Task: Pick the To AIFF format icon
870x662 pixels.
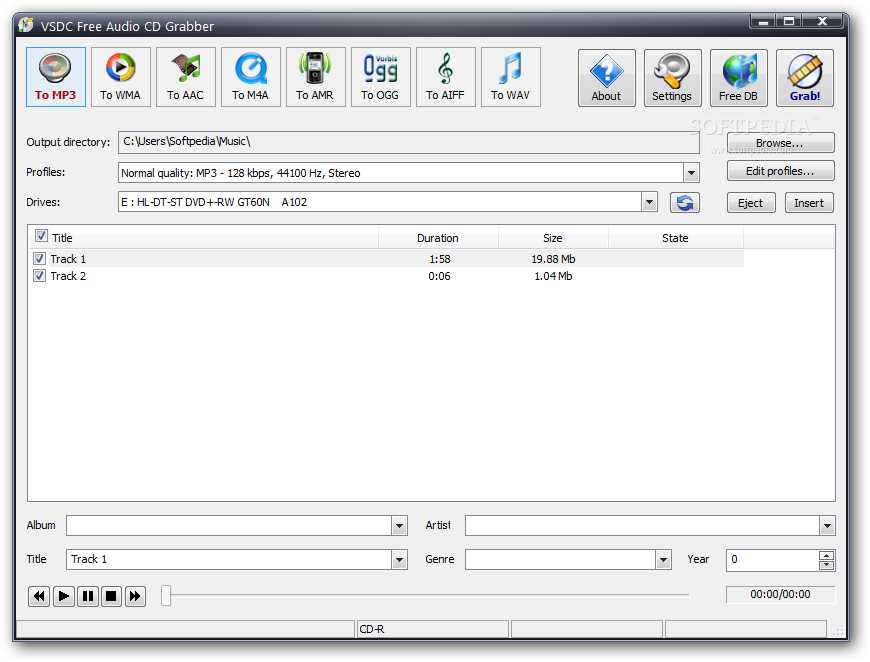Action: [x=445, y=77]
